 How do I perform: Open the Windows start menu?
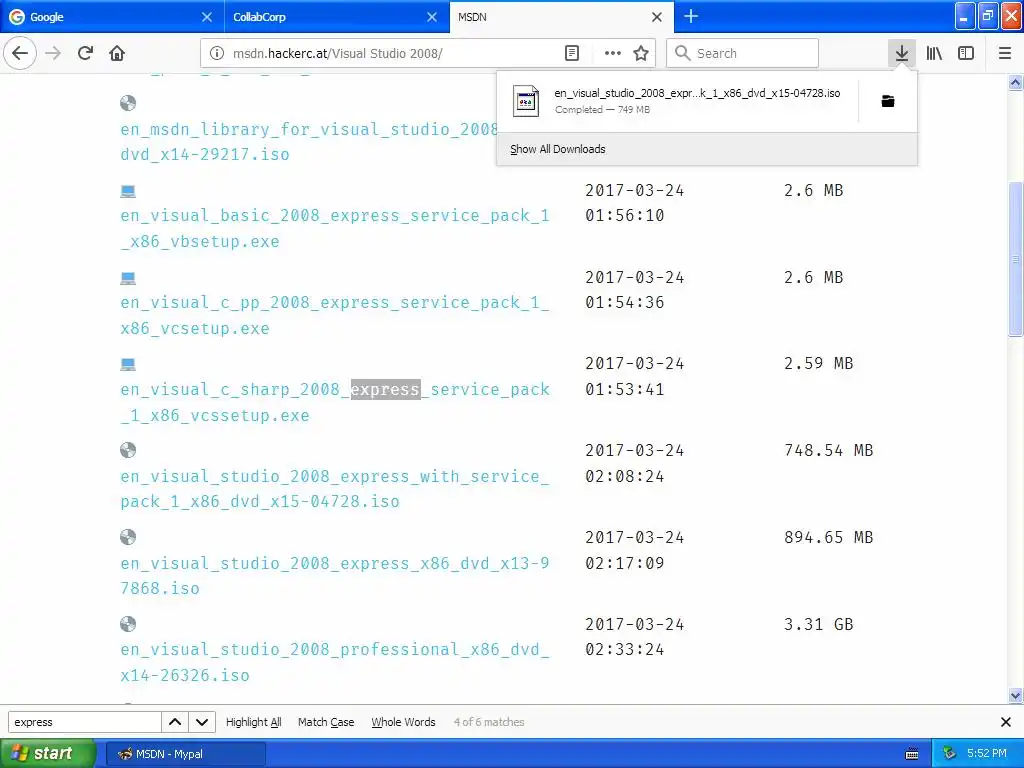[48, 753]
